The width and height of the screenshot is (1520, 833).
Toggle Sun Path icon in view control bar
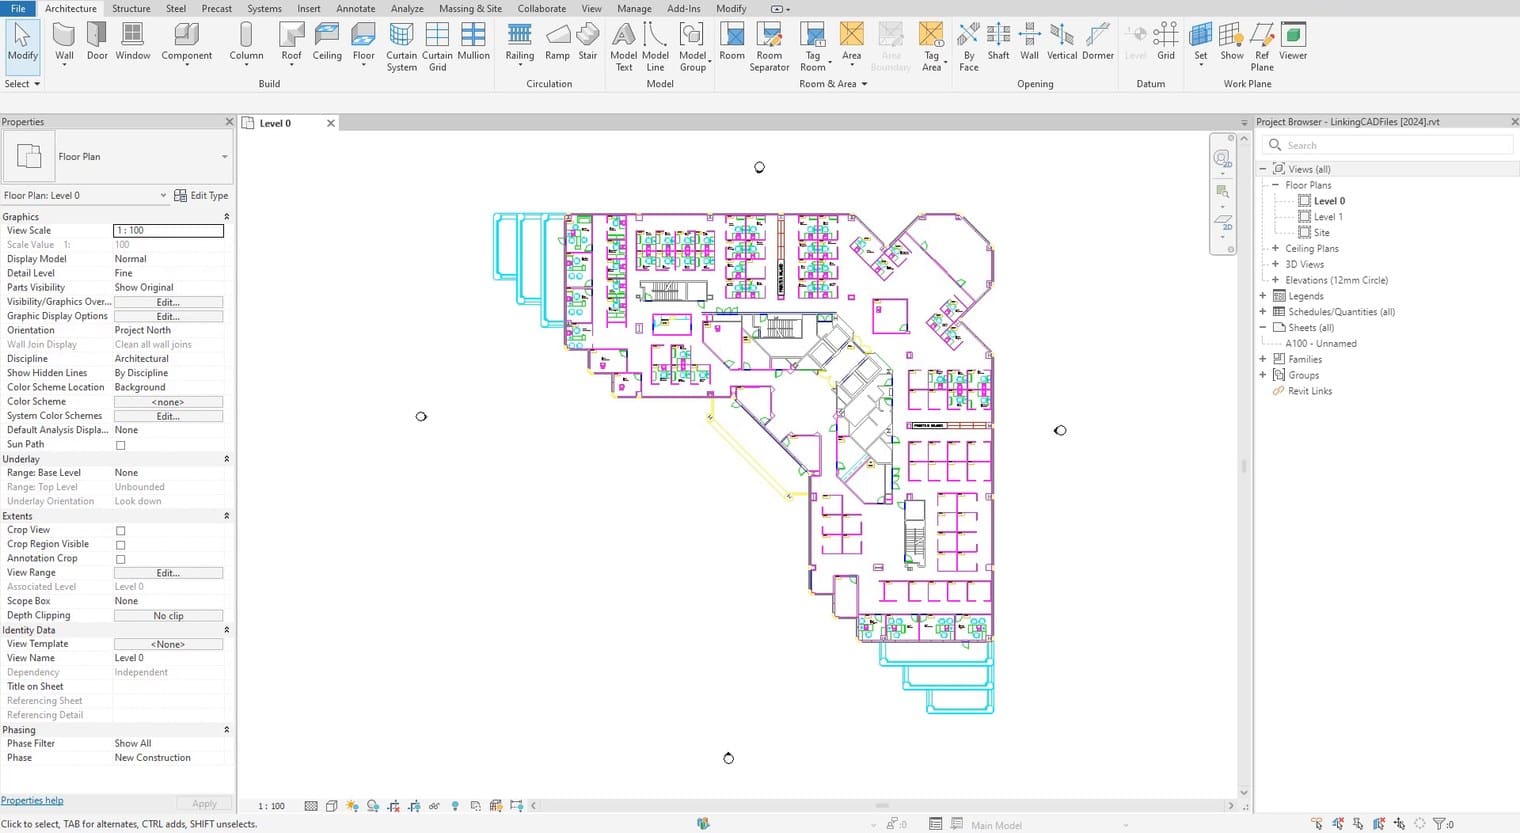point(352,806)
